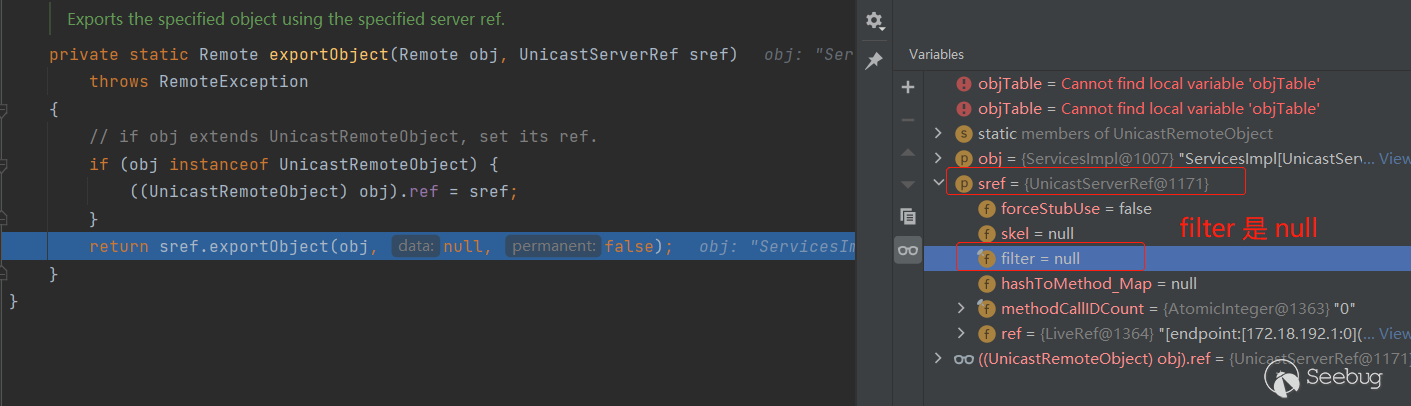Click the first objTable error icon
This screenshot has width=1411, height=406.
tap(964, 84)
